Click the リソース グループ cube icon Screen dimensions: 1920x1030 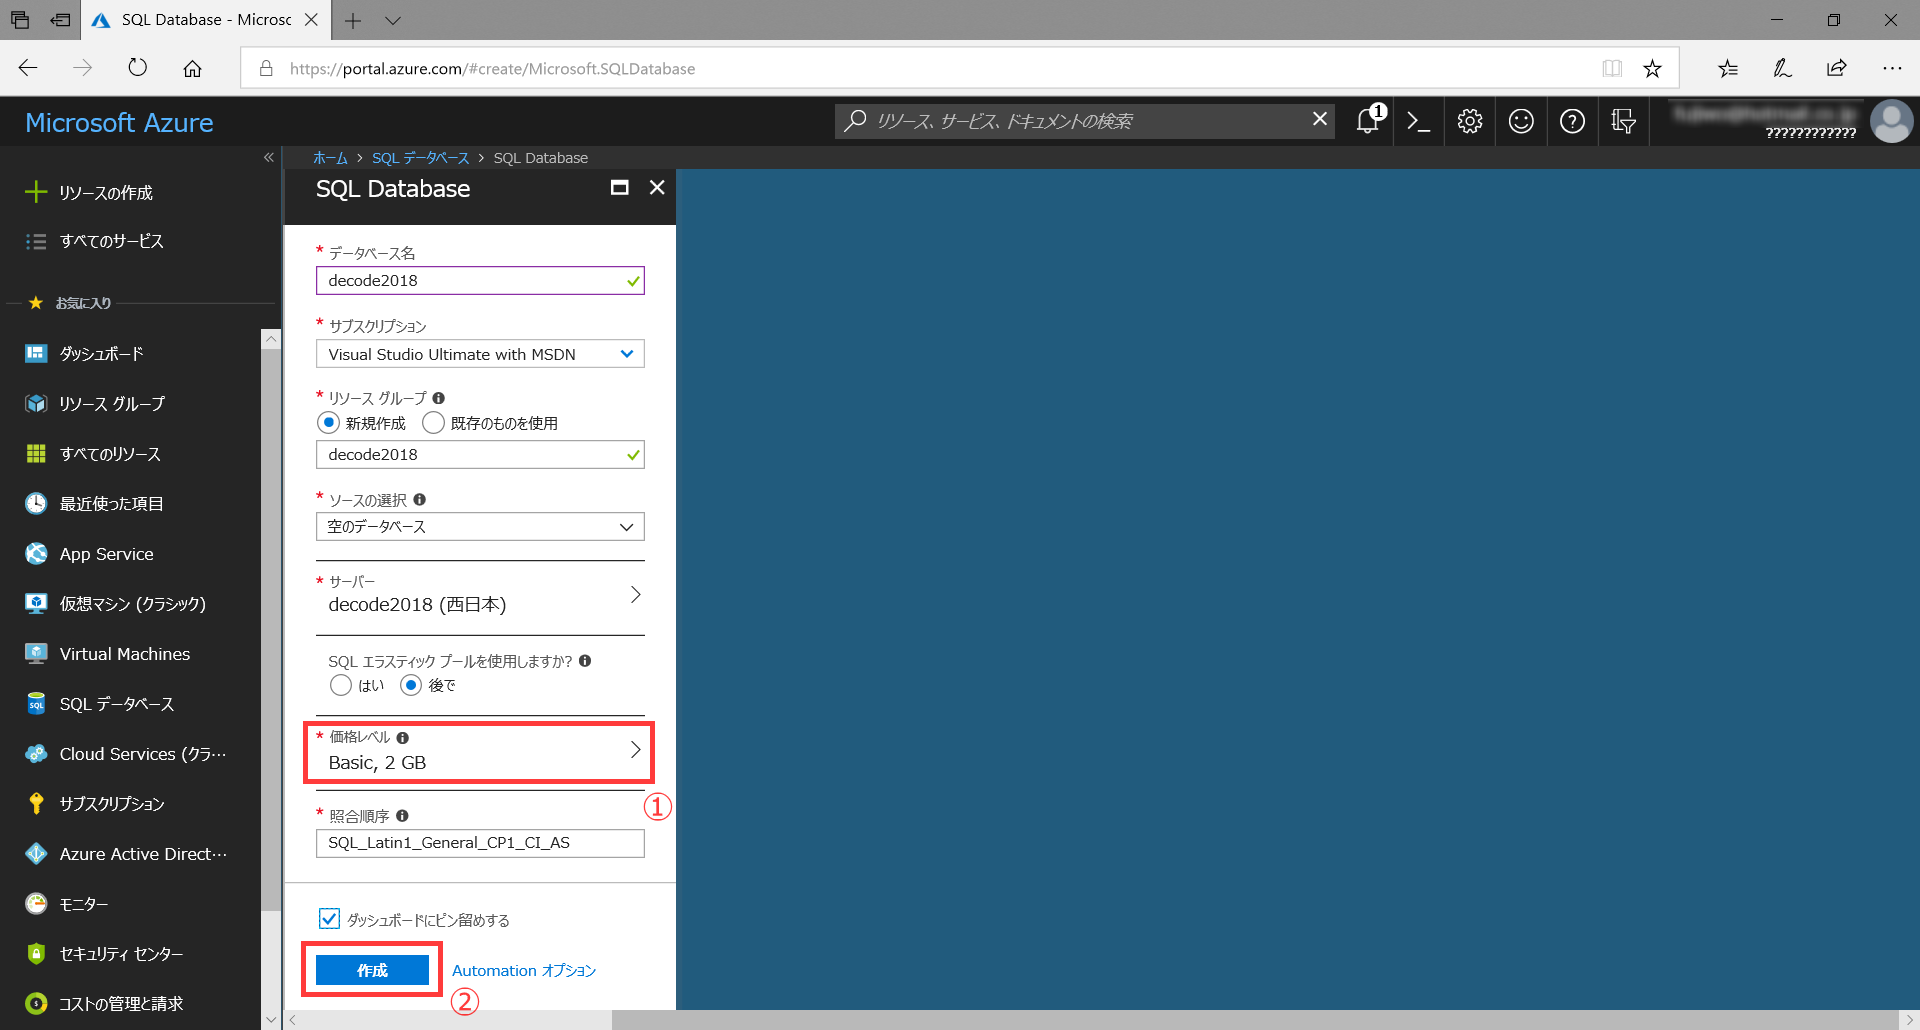[36, 403]
